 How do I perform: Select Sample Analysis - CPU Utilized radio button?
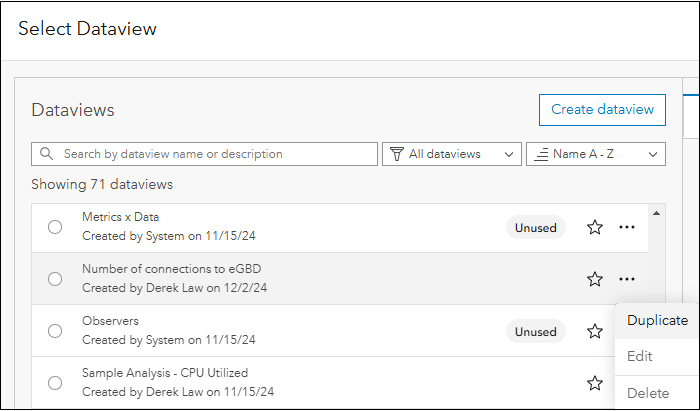point(55,383)
